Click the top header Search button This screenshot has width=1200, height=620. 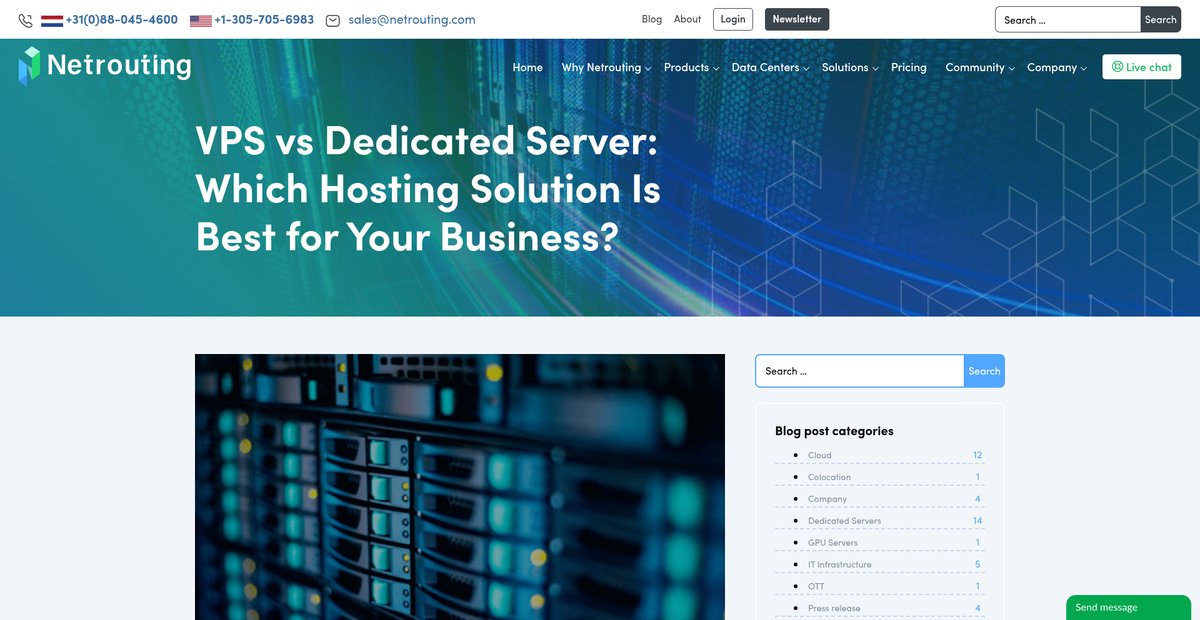(1161, 19)
